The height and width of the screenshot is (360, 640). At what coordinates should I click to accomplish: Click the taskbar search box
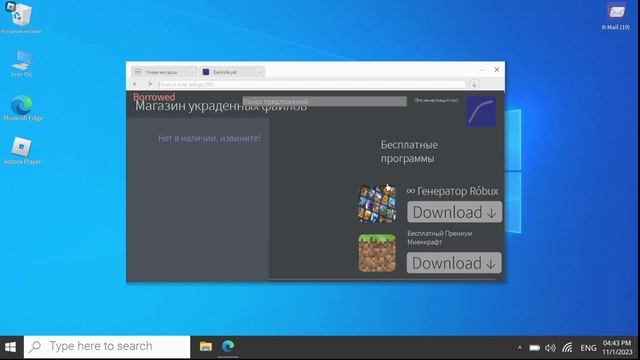pyautogui.click(x=107, y=347)
